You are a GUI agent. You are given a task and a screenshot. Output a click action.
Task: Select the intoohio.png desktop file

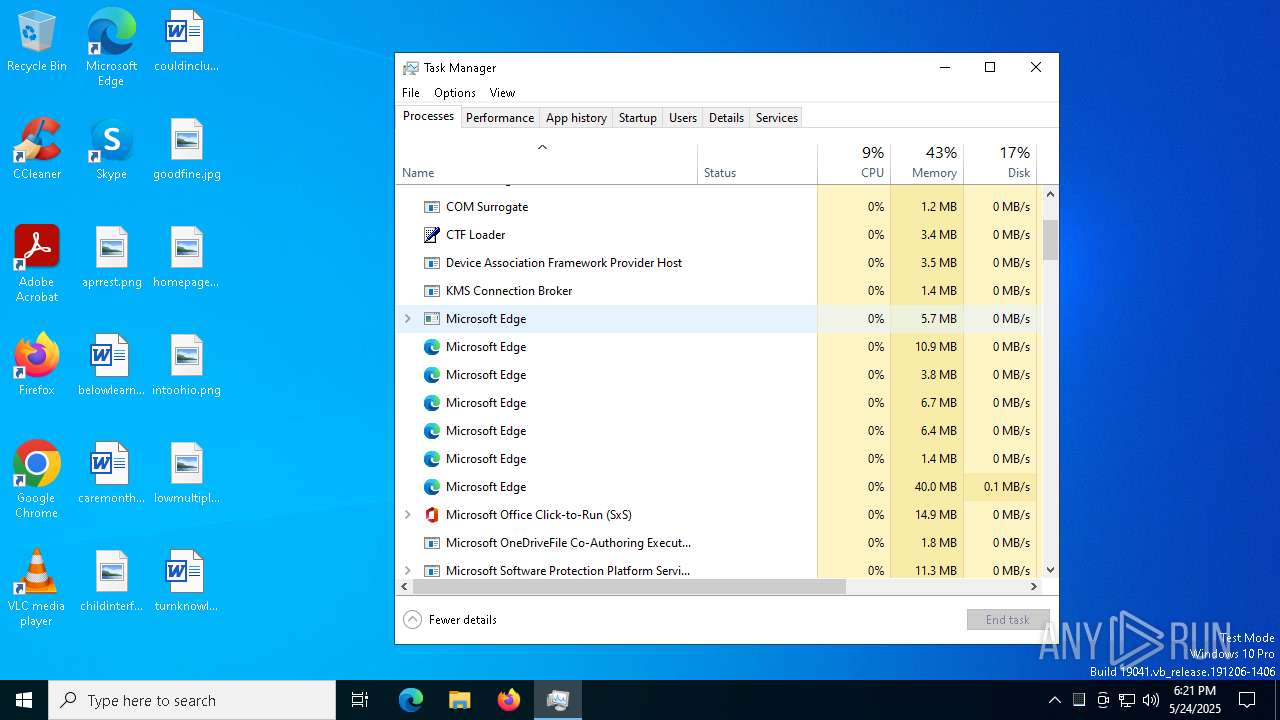click(x=186, y=365)
